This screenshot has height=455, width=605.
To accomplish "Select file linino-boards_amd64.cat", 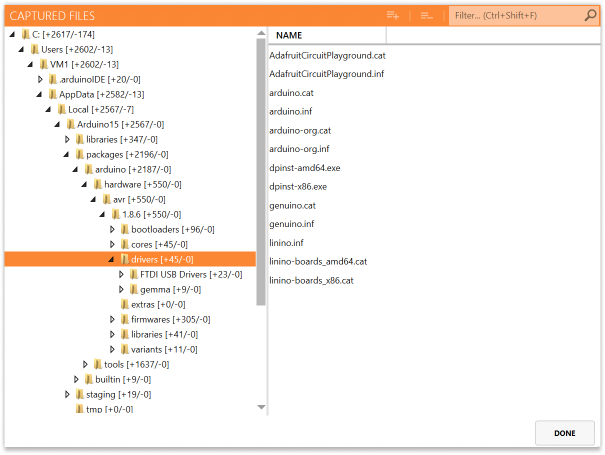I will point(318,262).
